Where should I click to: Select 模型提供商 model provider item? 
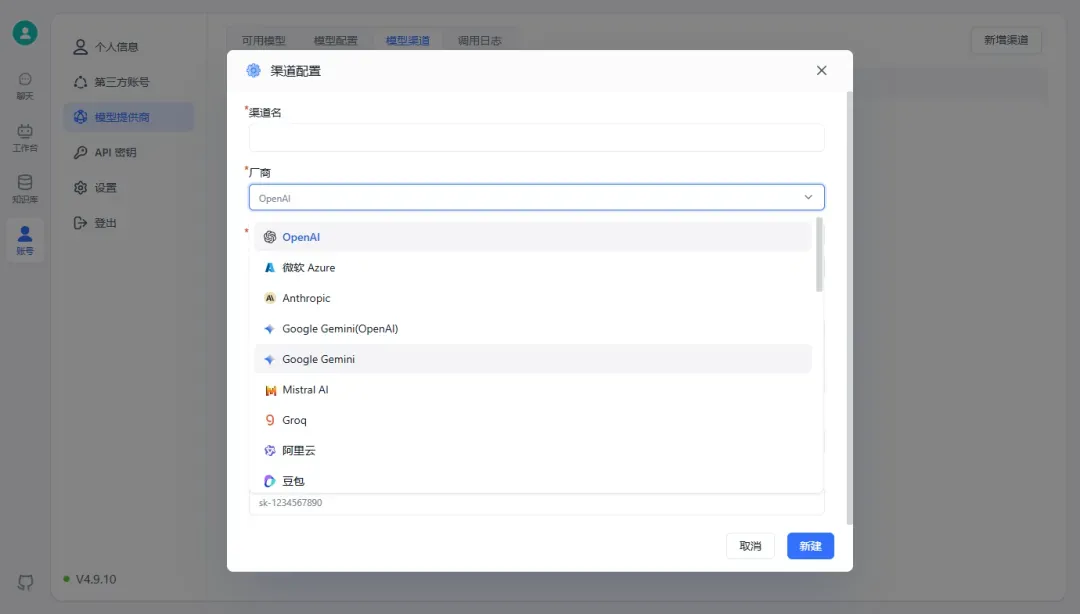pyautogui.click(x=128, y=117)
